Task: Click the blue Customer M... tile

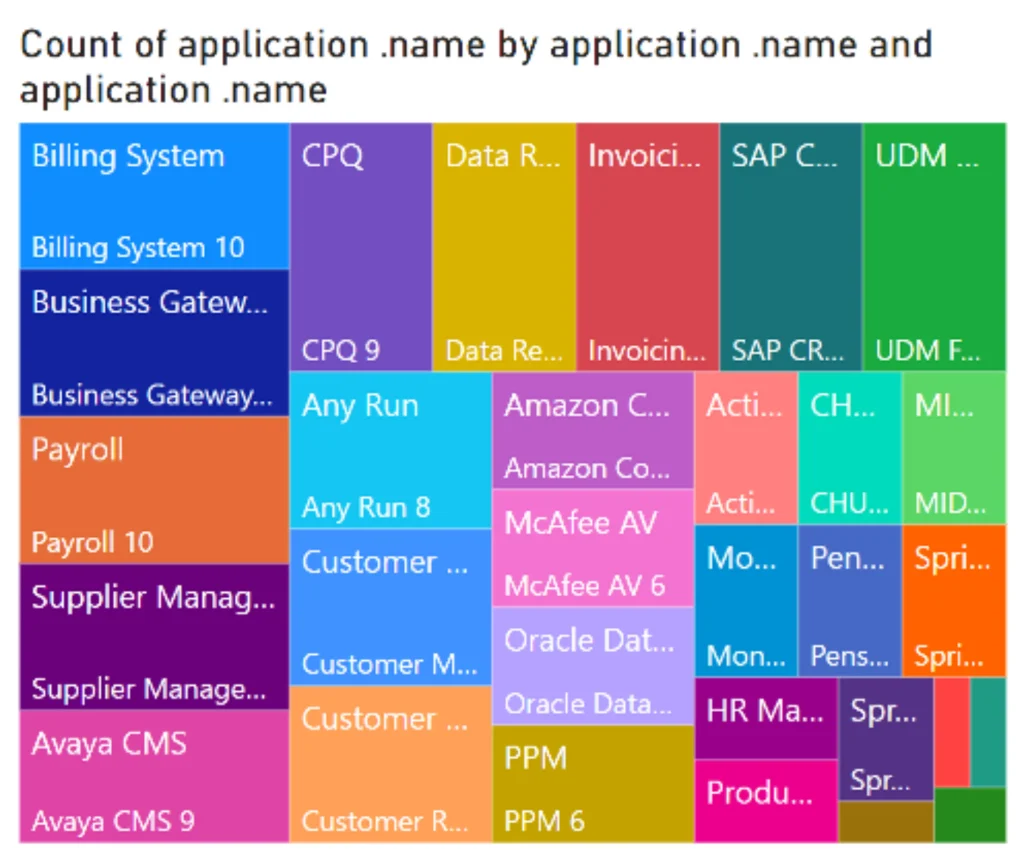Action: 391,607
